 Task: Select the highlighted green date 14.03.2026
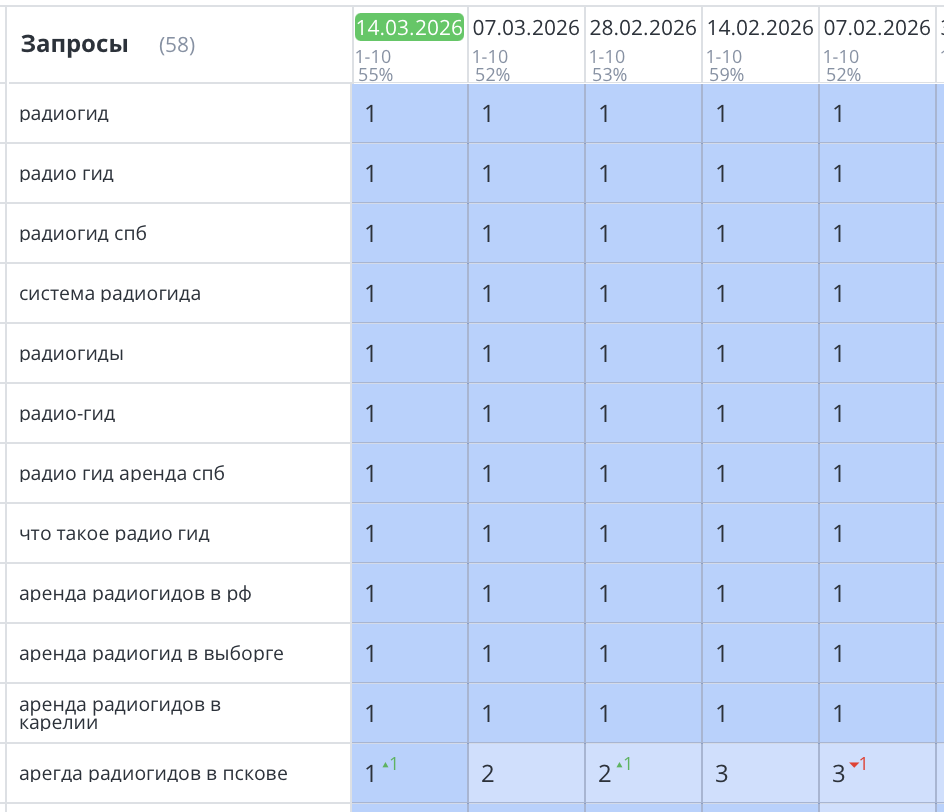point(409,28)
